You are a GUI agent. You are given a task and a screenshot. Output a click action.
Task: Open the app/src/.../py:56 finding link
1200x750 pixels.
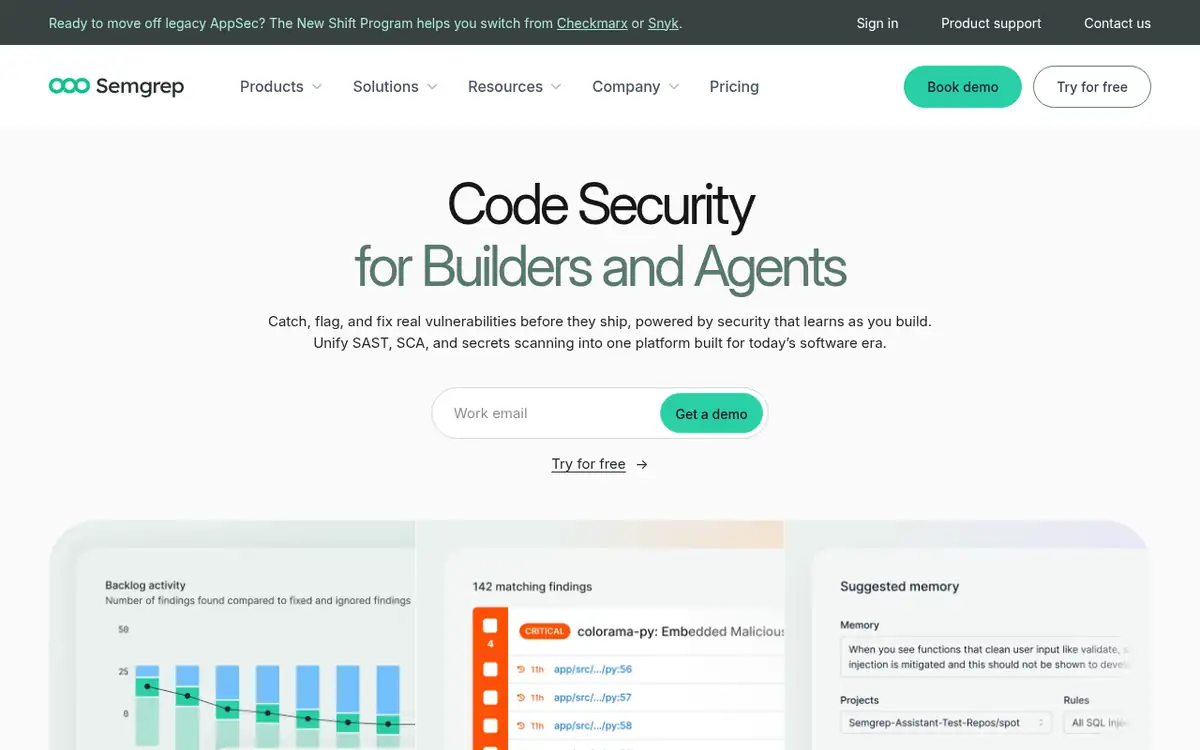click(x=593, y=670)
